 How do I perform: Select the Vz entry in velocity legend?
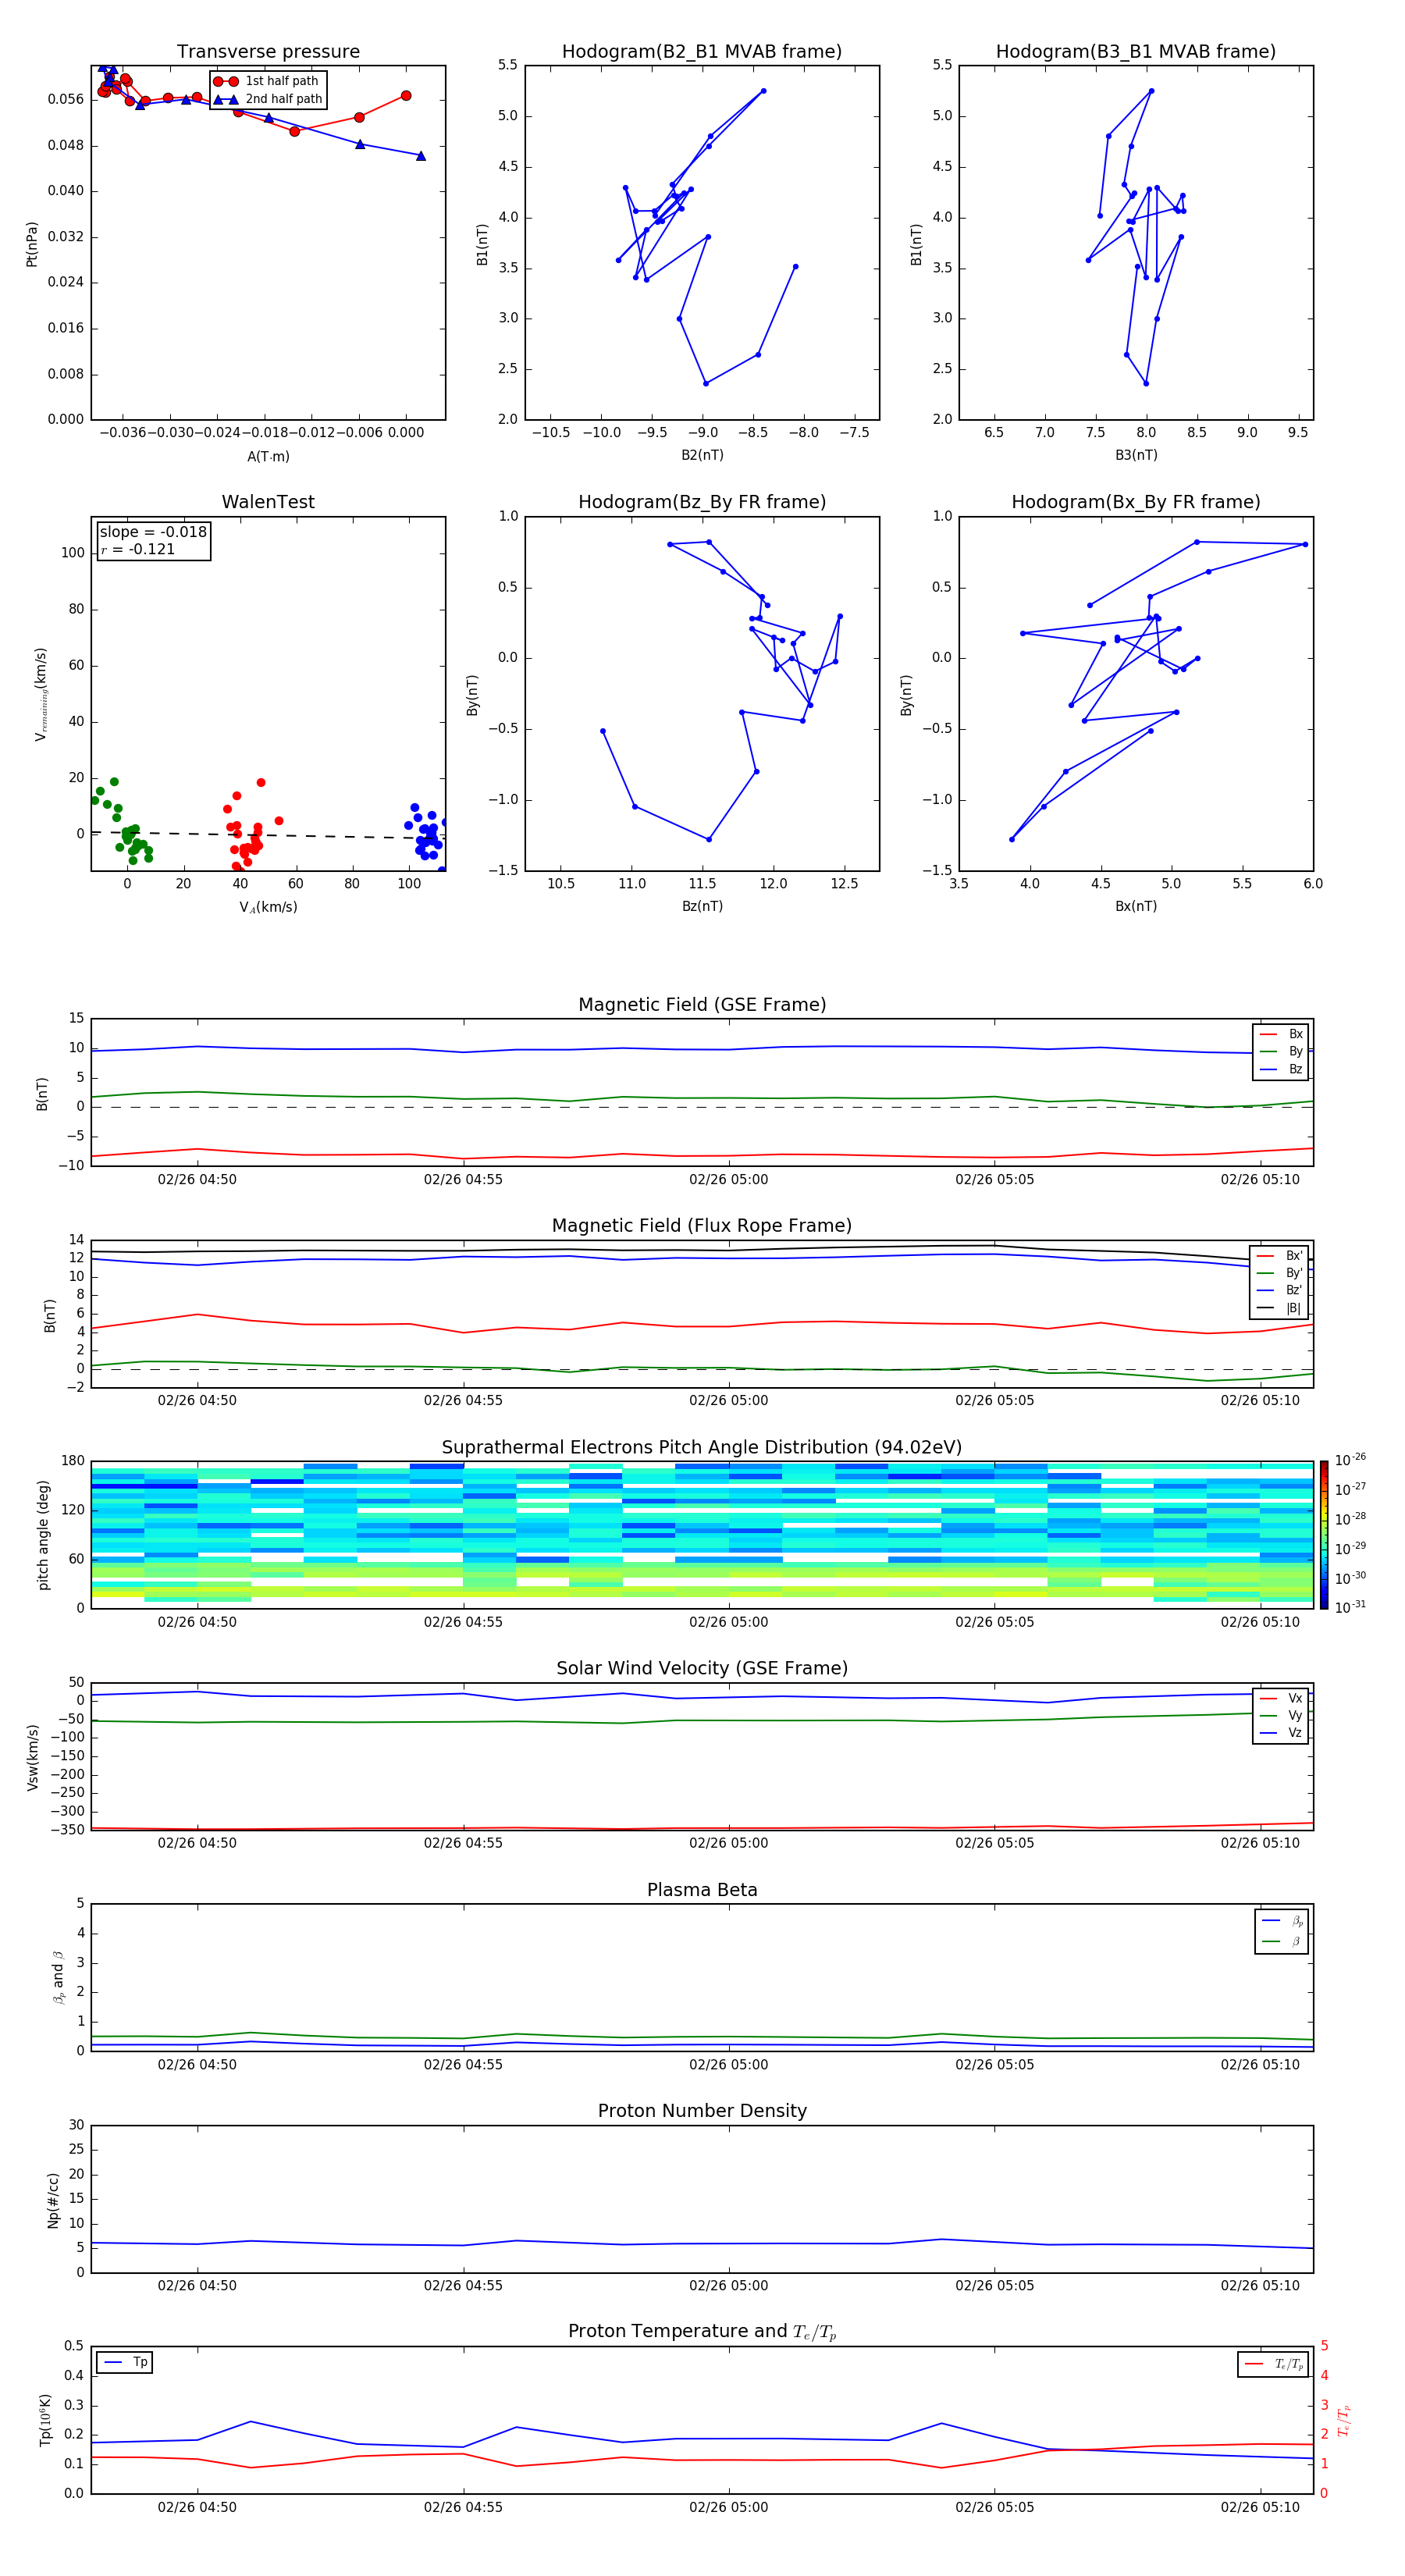(1281, 1733)
